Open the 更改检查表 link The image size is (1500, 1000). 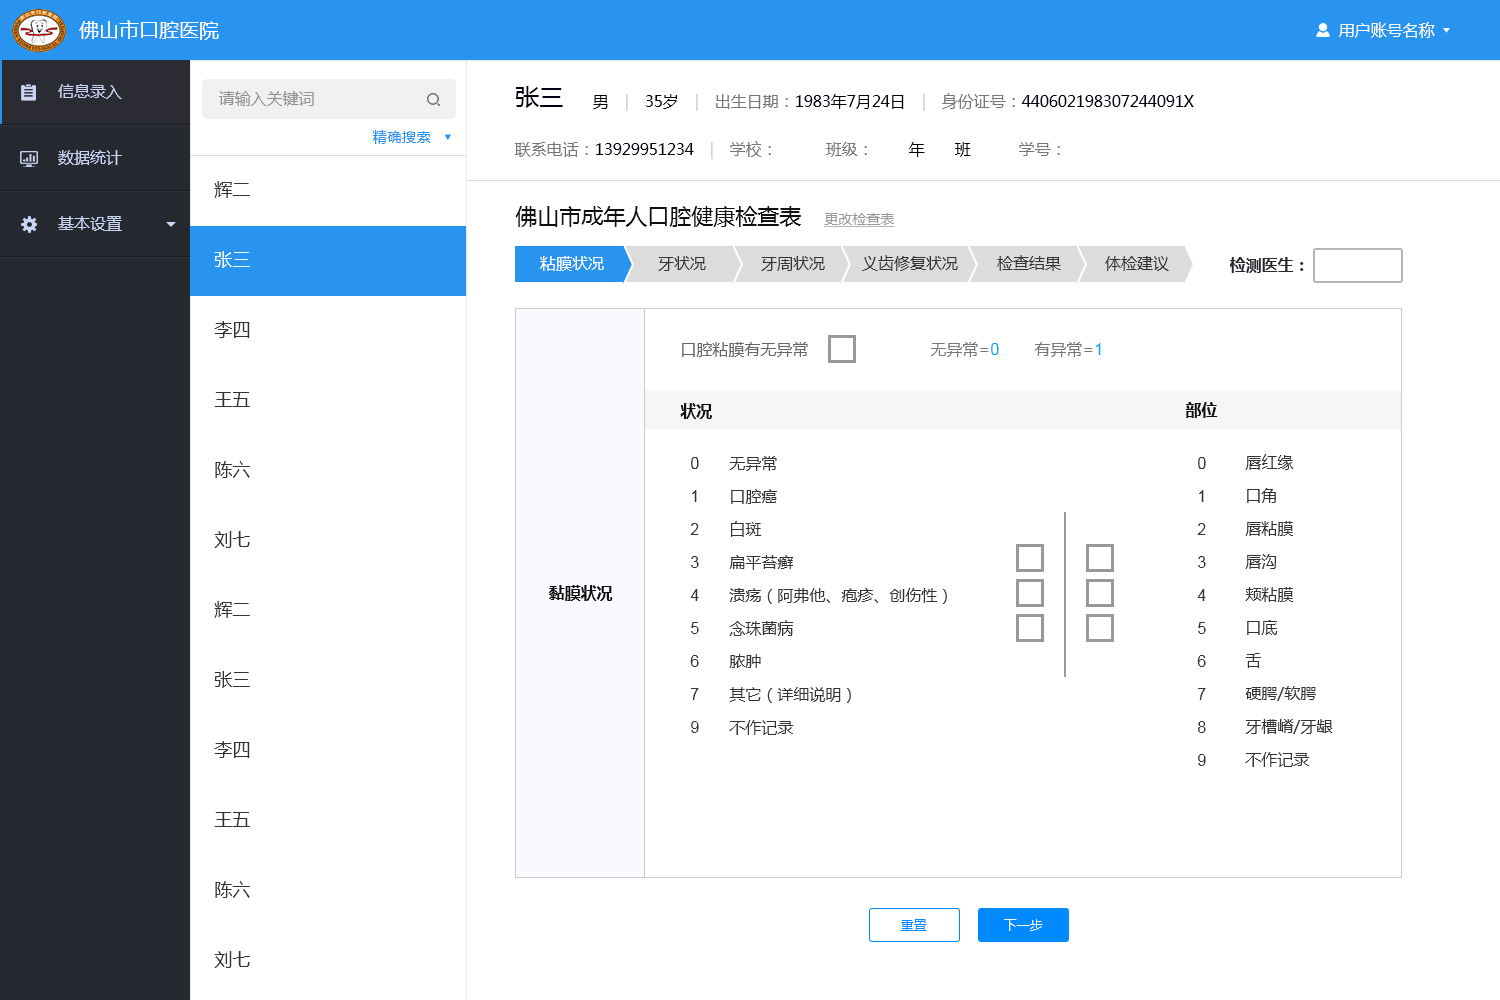[x=859, y=219]
